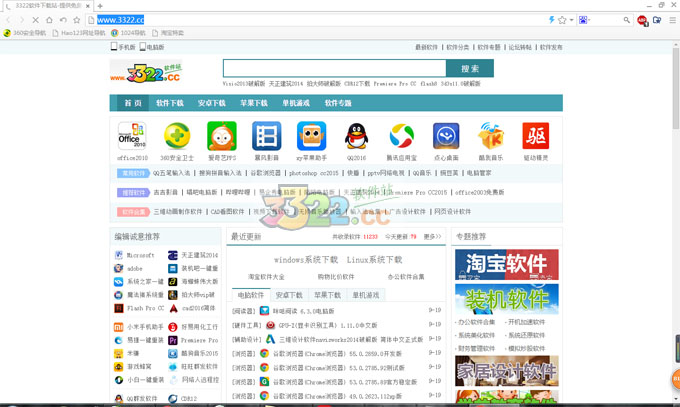Image resolution: width=680 pixels, height=407 pixels.
Task: Open 360安全导航 bookmark
Action: 25,33
